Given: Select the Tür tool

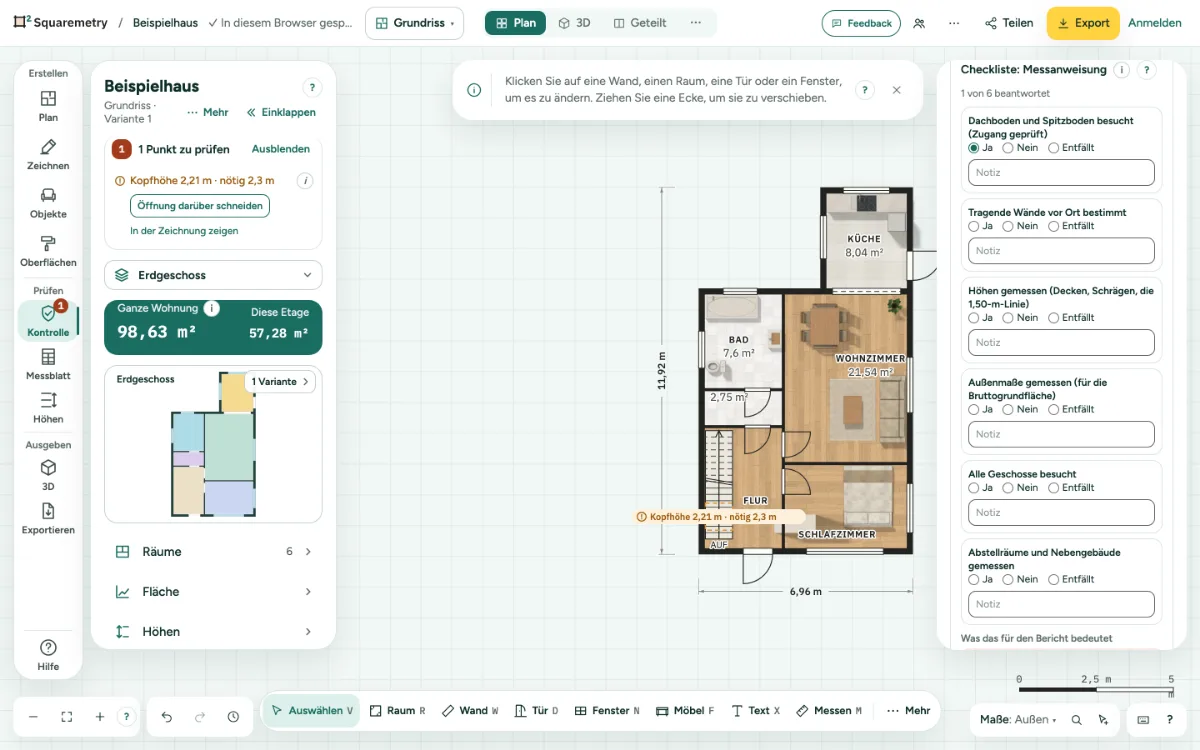Looking at the screenshot, I should (x=536, y=711).
